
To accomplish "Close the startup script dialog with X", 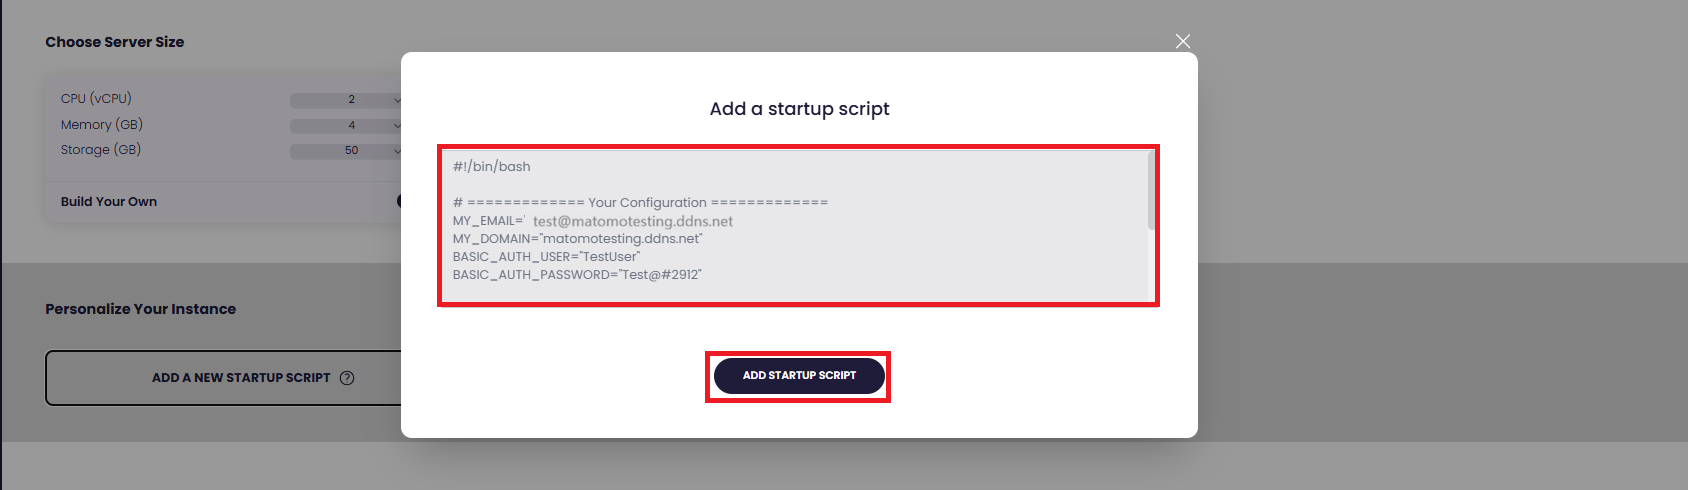I will (x=1183, y=41).
